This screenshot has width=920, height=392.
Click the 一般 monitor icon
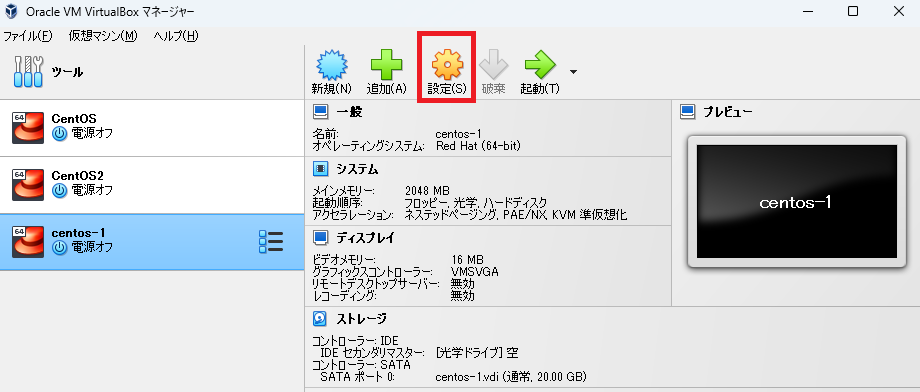[x=320, y=111]
